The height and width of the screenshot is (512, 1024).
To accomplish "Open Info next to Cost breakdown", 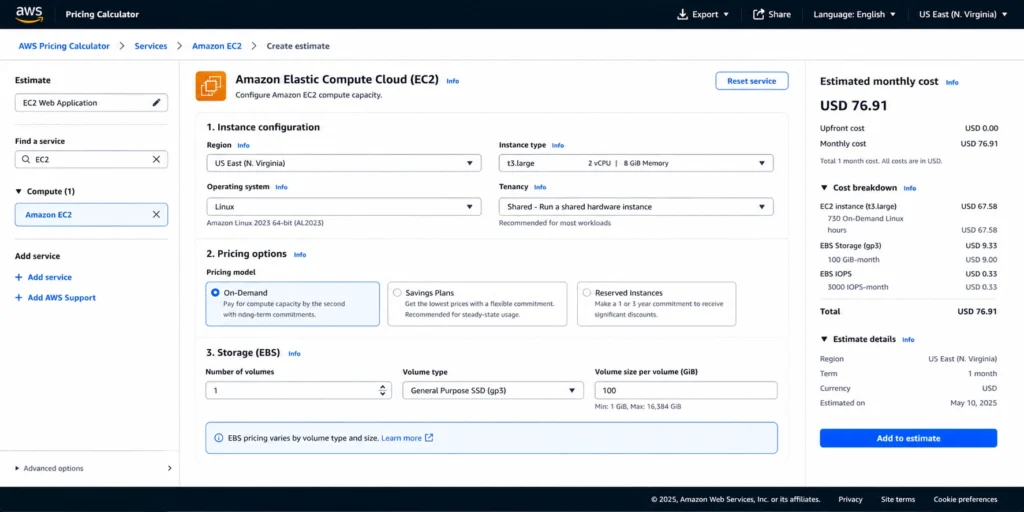I will coord(910,188).
